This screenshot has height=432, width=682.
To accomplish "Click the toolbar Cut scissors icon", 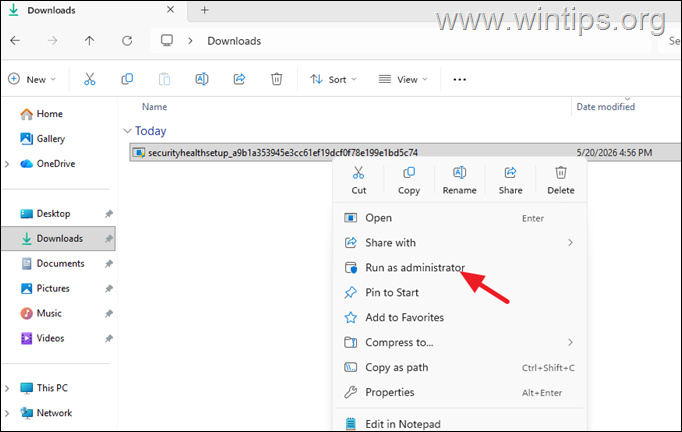I will click(x=90, y=79).
